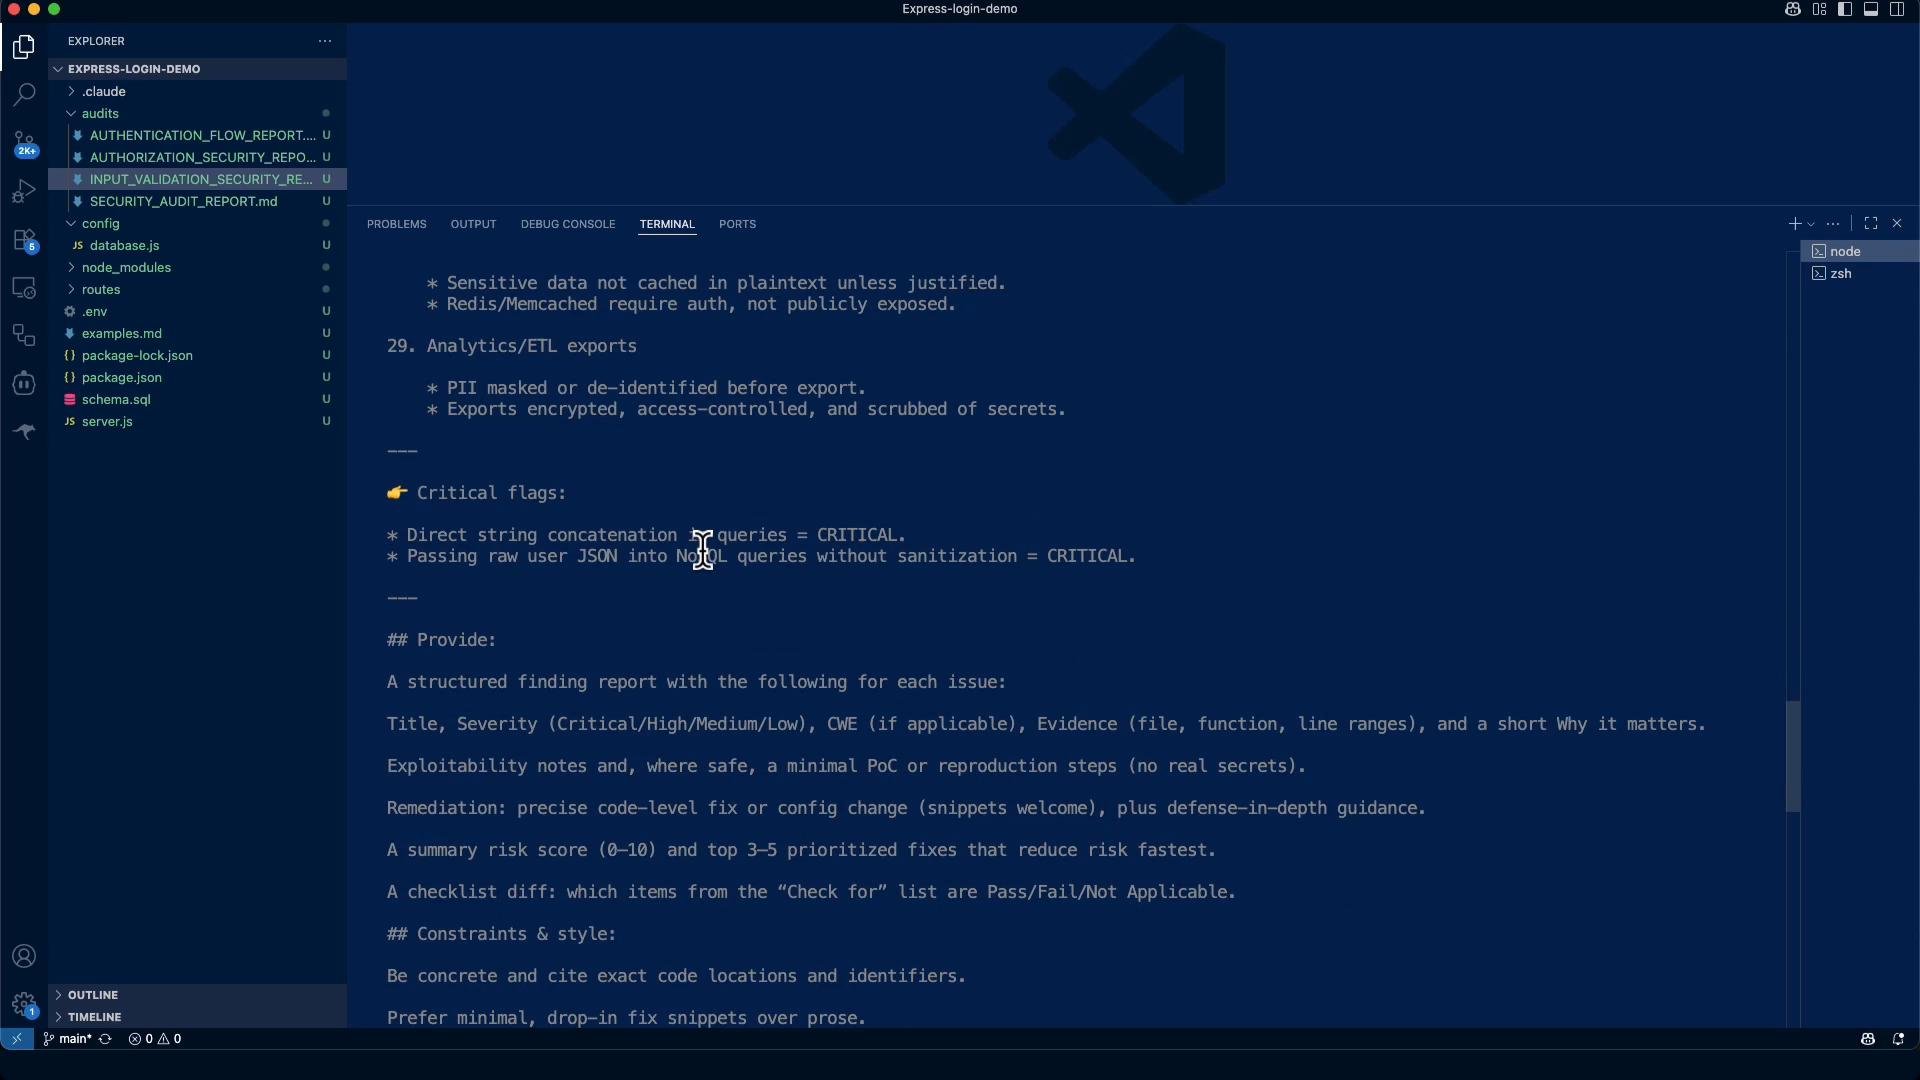Click terminal line '29. Analytics/ETL exports'

pos(512,346)
